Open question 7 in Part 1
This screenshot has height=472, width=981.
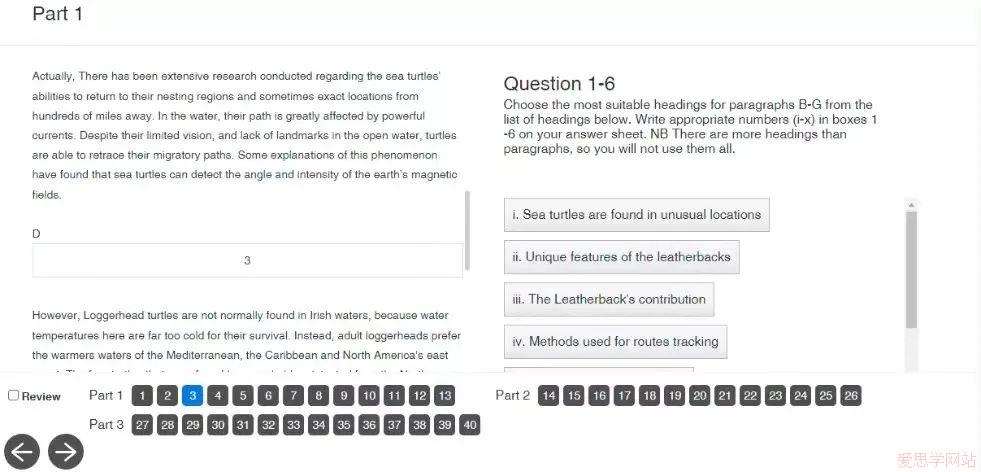point(293,396)
